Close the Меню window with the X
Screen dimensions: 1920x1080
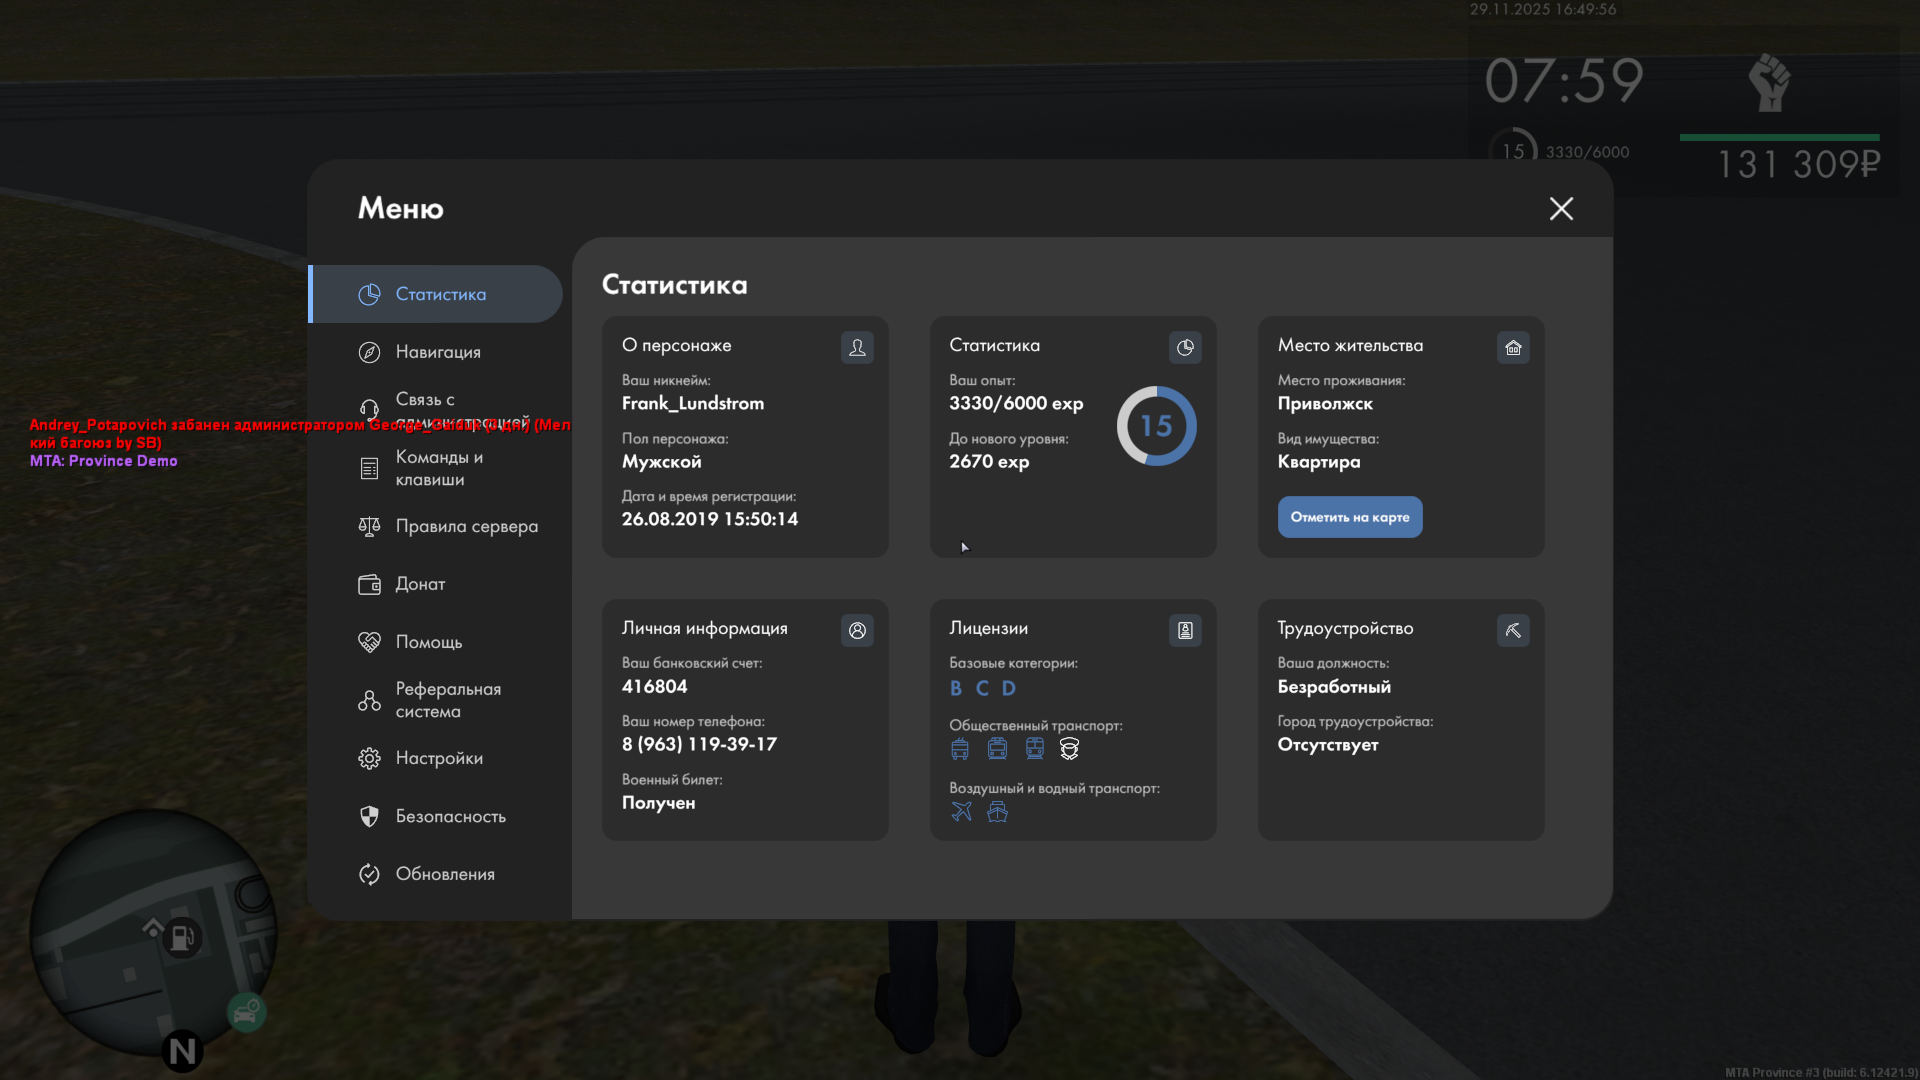click(1561, 208)
